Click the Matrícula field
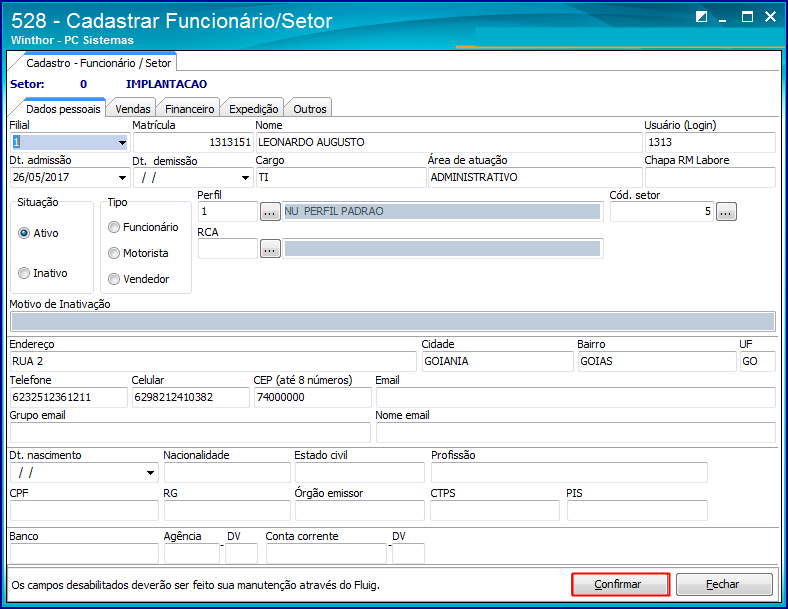The width and height of the screenshot is (788, 609). point(192,143)
